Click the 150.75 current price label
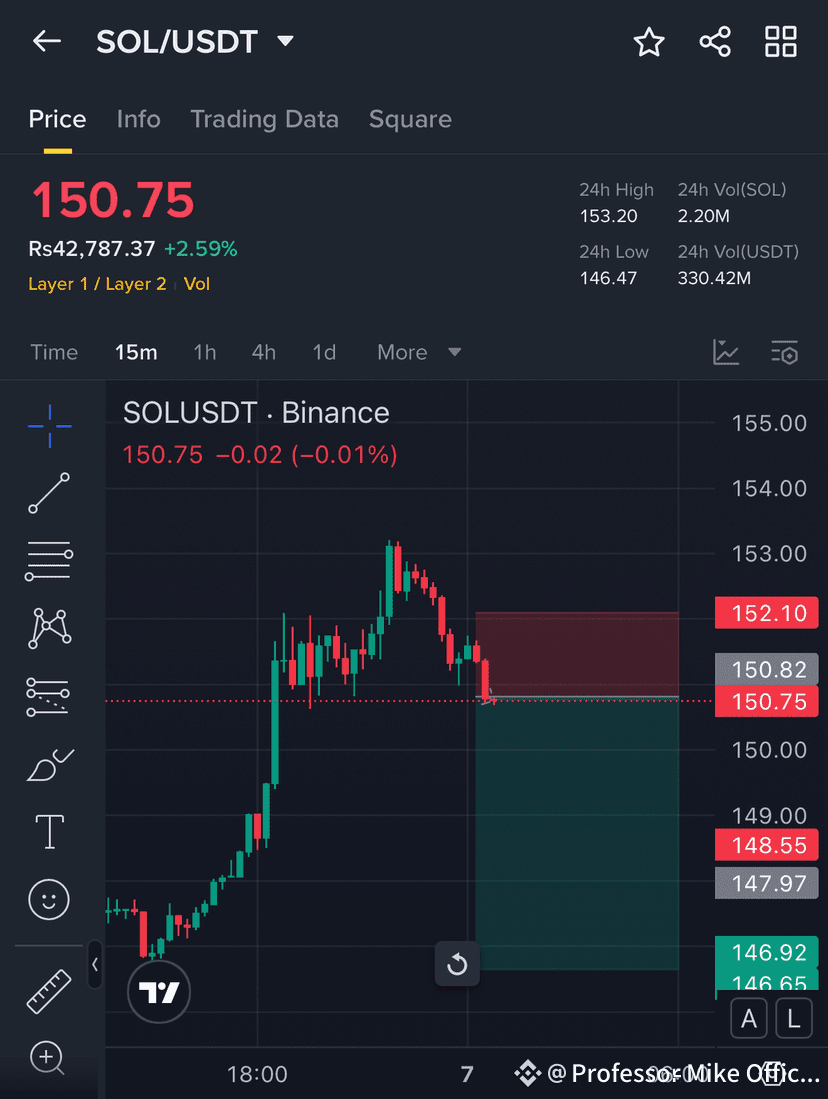The image size is (828, 1099). click(x=766, y=702)
